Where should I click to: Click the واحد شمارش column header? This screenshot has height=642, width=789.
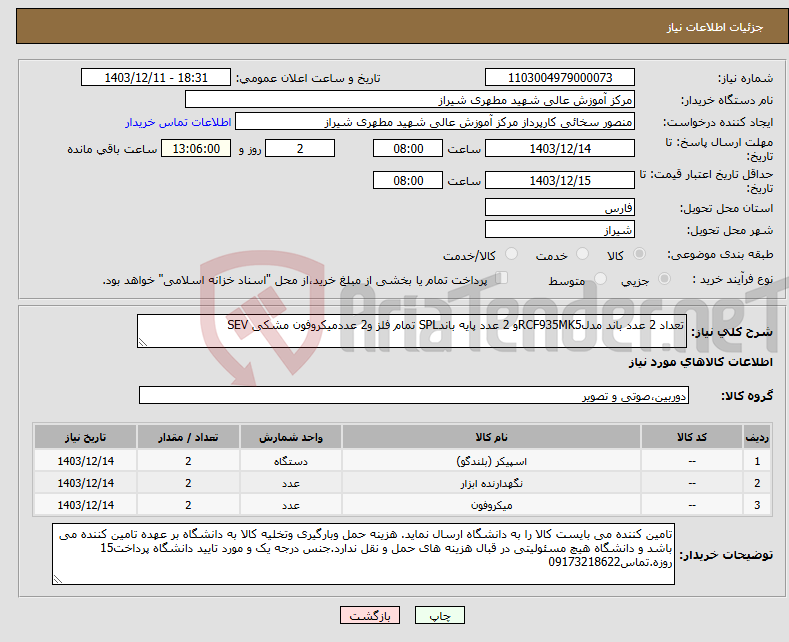(x=291, y=437)
